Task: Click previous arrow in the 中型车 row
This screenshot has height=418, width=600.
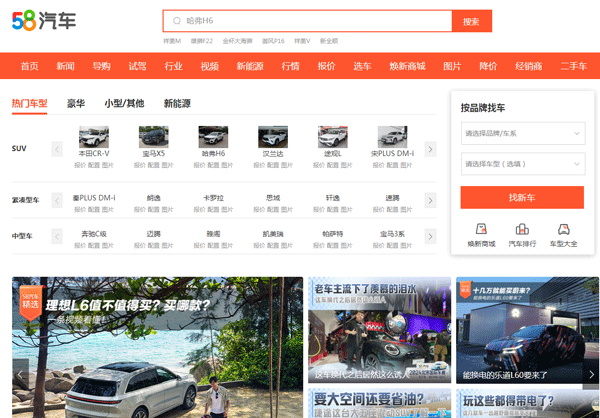Action: tap(57, 237)
